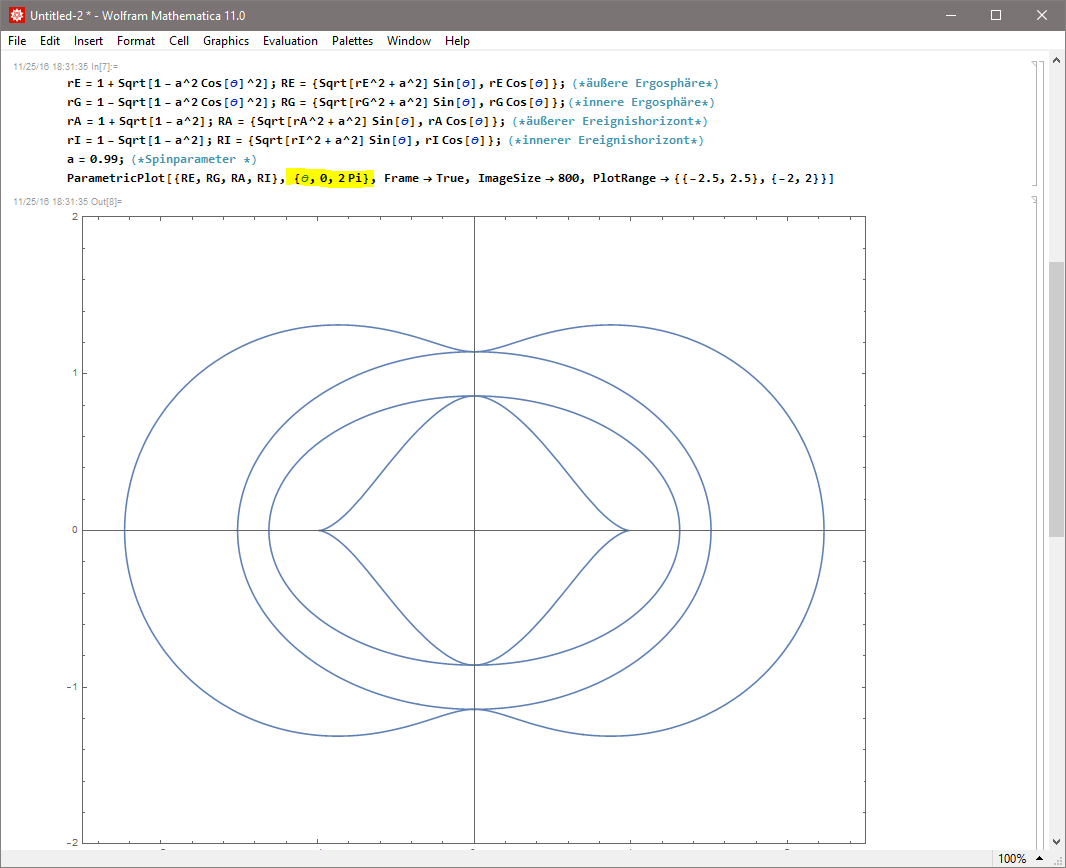The width and height of the screenshot is (1066, 868).
Task: Open the File menu
Action: tap(17, 41)
